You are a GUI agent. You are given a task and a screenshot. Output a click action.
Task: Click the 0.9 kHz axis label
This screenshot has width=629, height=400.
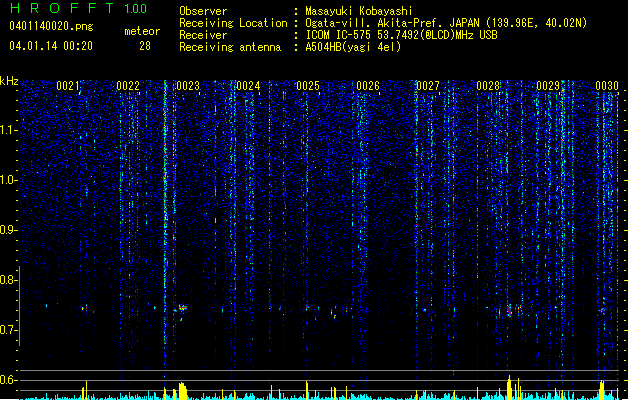pyautogui.click(x=9, y=230)
